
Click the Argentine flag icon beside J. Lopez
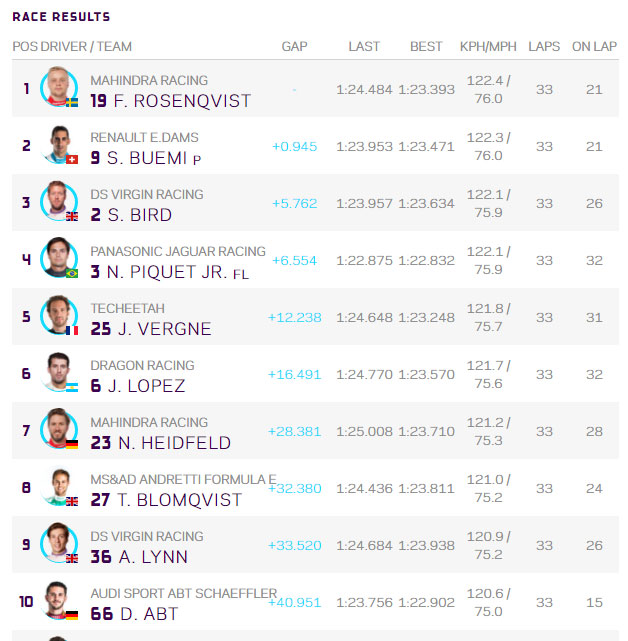[72, 387]
